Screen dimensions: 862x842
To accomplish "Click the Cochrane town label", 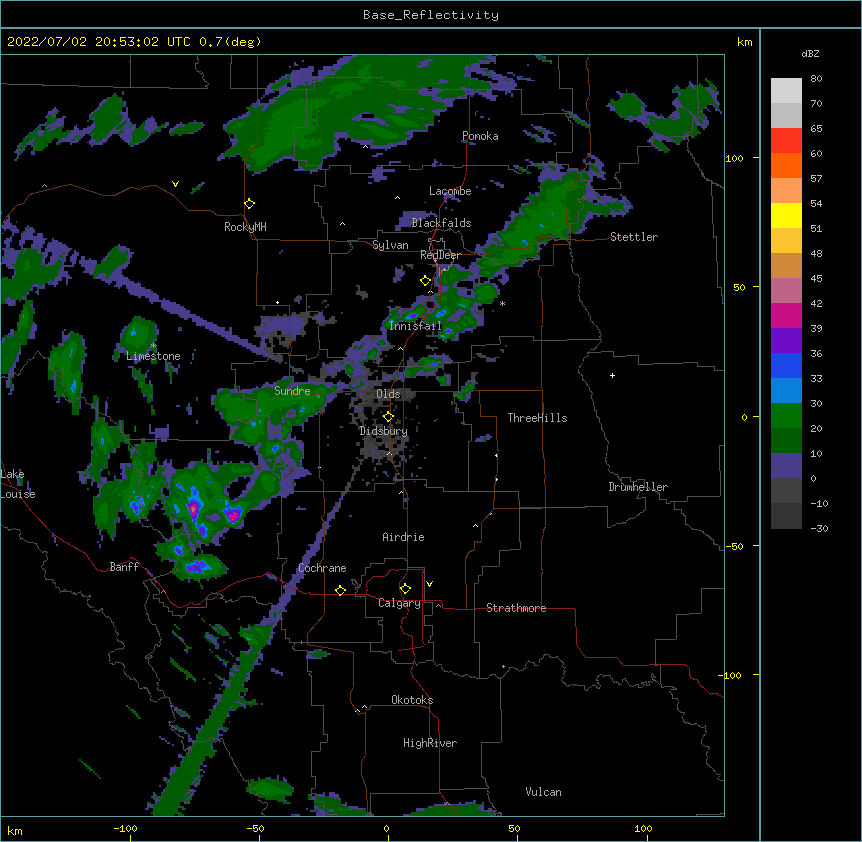I will tap(322, 568).
